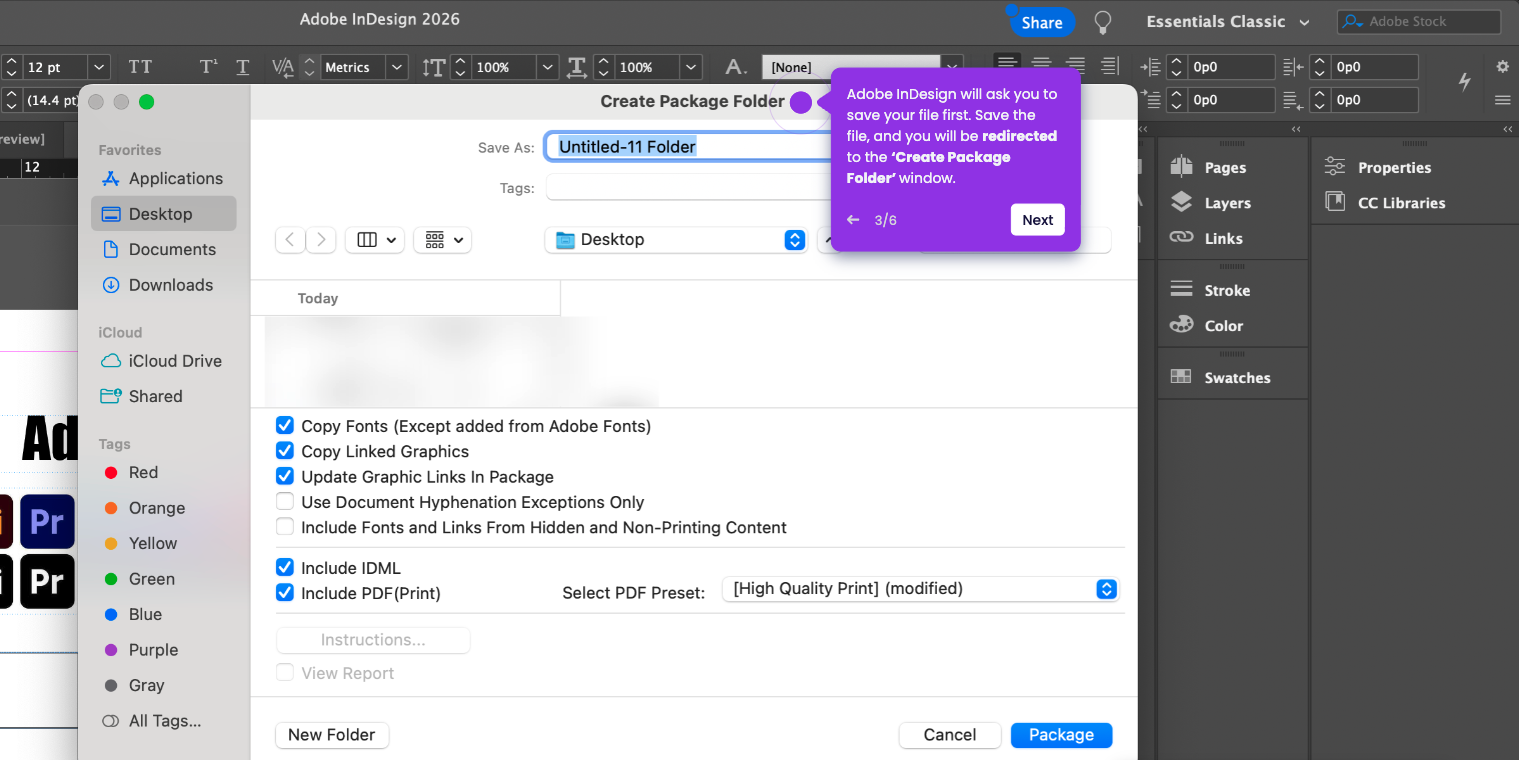Select iCloud Drive in sidebar

point(163,361)
